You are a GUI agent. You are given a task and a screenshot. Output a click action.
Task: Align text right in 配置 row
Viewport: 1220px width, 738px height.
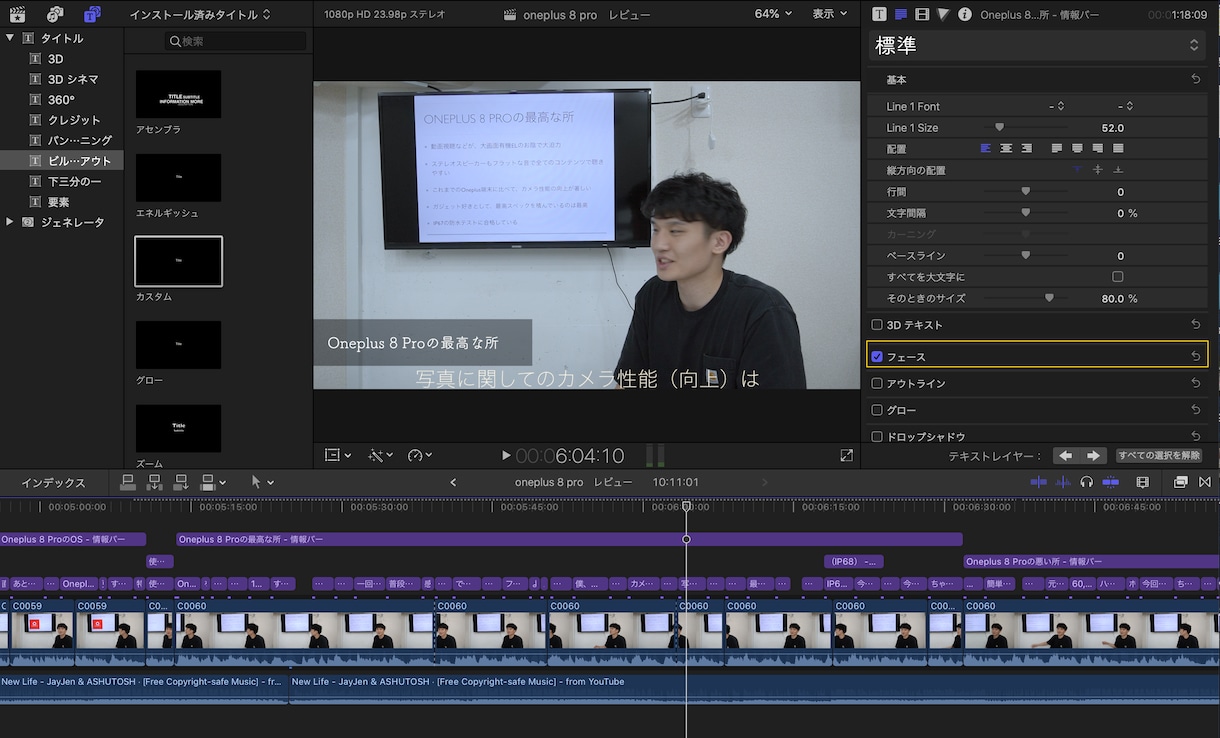(x=1027, y=148)
